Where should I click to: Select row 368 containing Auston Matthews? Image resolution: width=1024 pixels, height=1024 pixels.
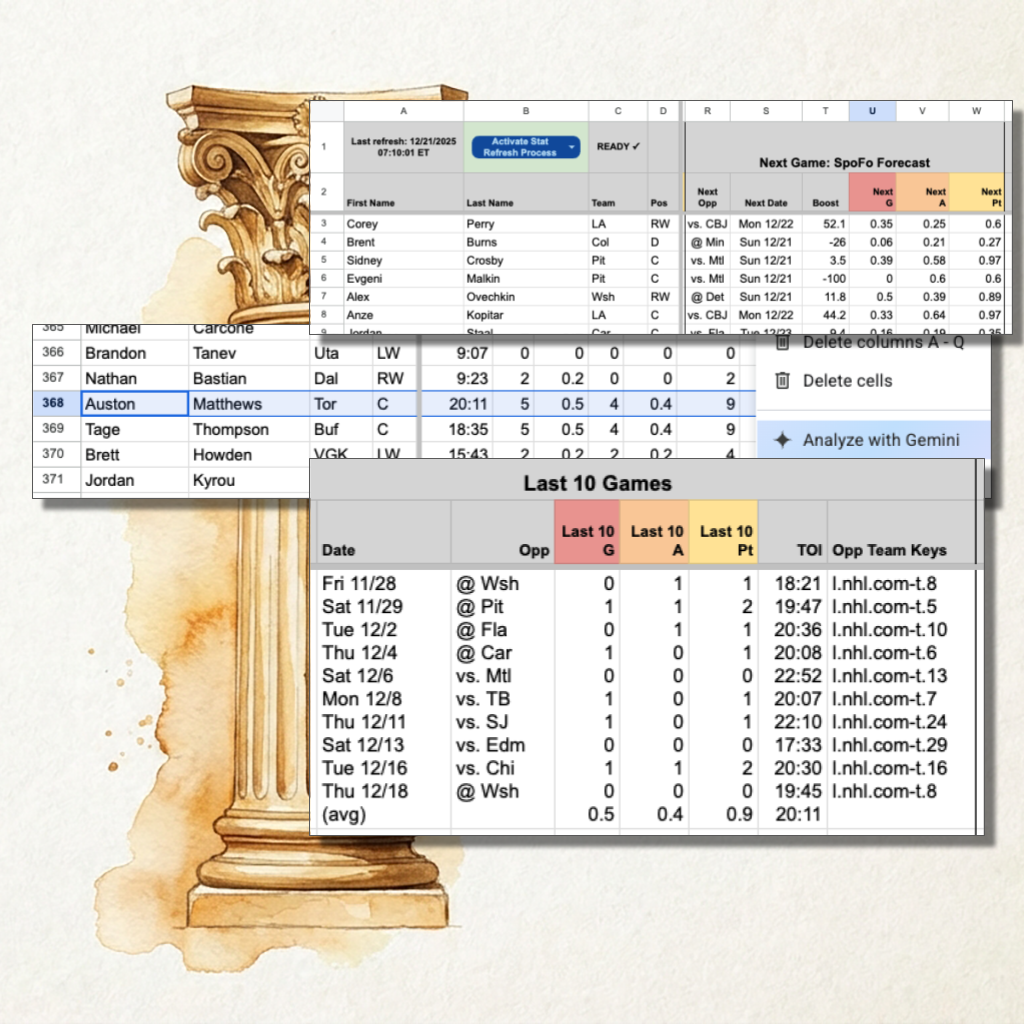coord(54,404)
